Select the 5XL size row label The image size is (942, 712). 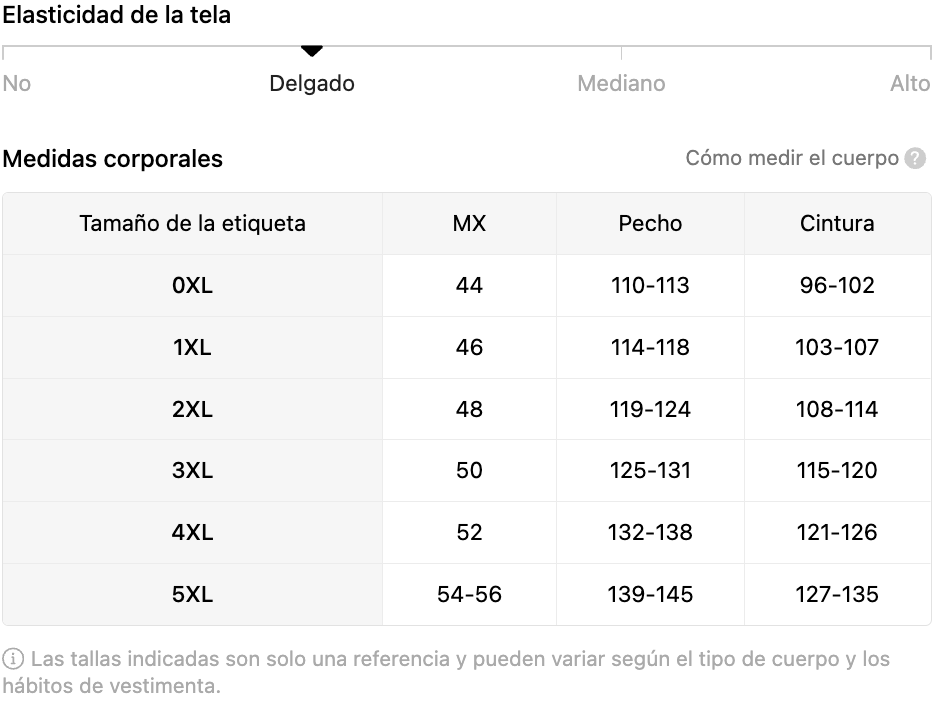tap(193, 595)
